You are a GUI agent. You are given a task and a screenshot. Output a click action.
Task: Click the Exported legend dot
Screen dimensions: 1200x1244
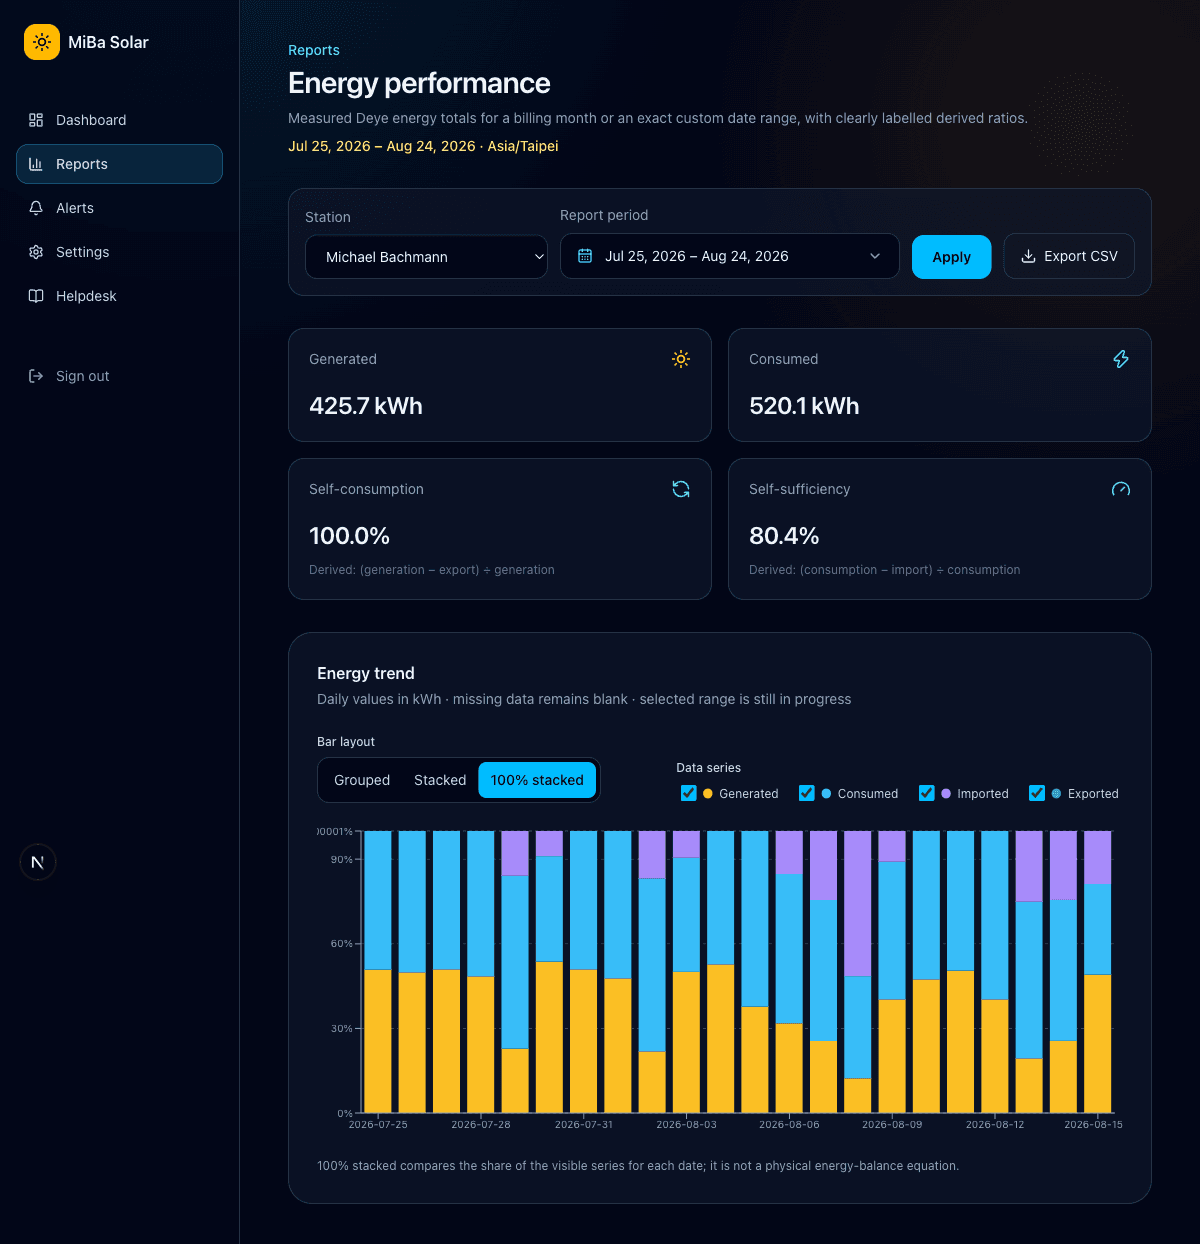(1056, 794)
